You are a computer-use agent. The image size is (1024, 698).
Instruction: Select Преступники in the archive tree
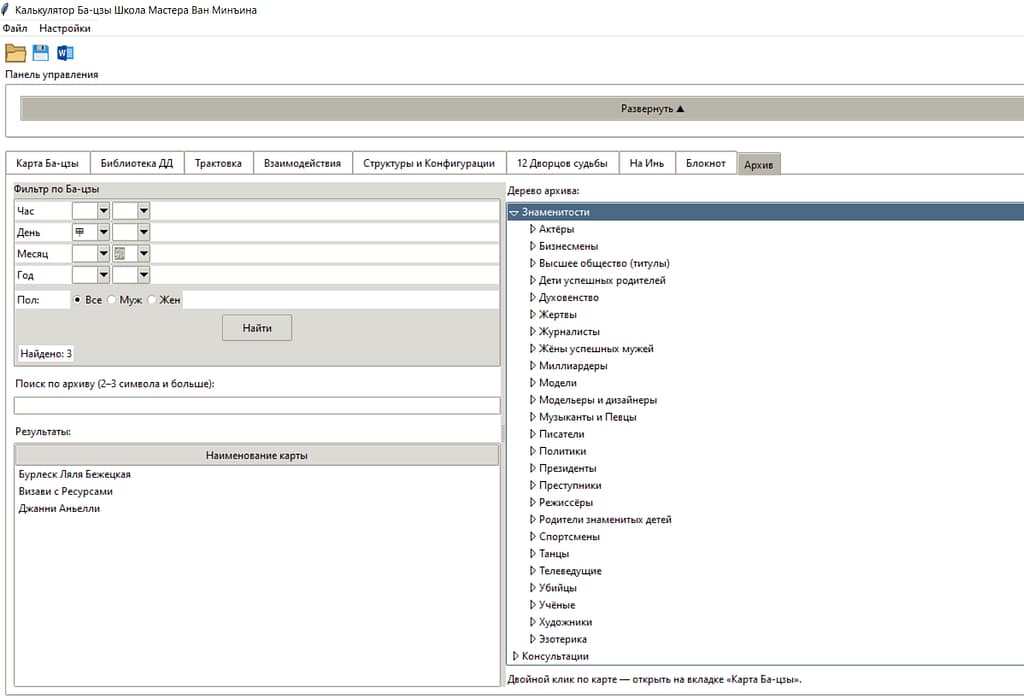pos(570,485)
